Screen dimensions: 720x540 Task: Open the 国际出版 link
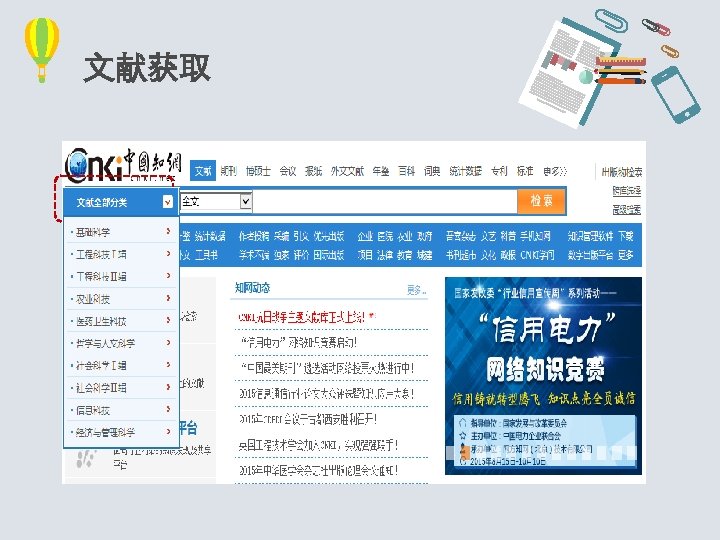tap(329, 255)
